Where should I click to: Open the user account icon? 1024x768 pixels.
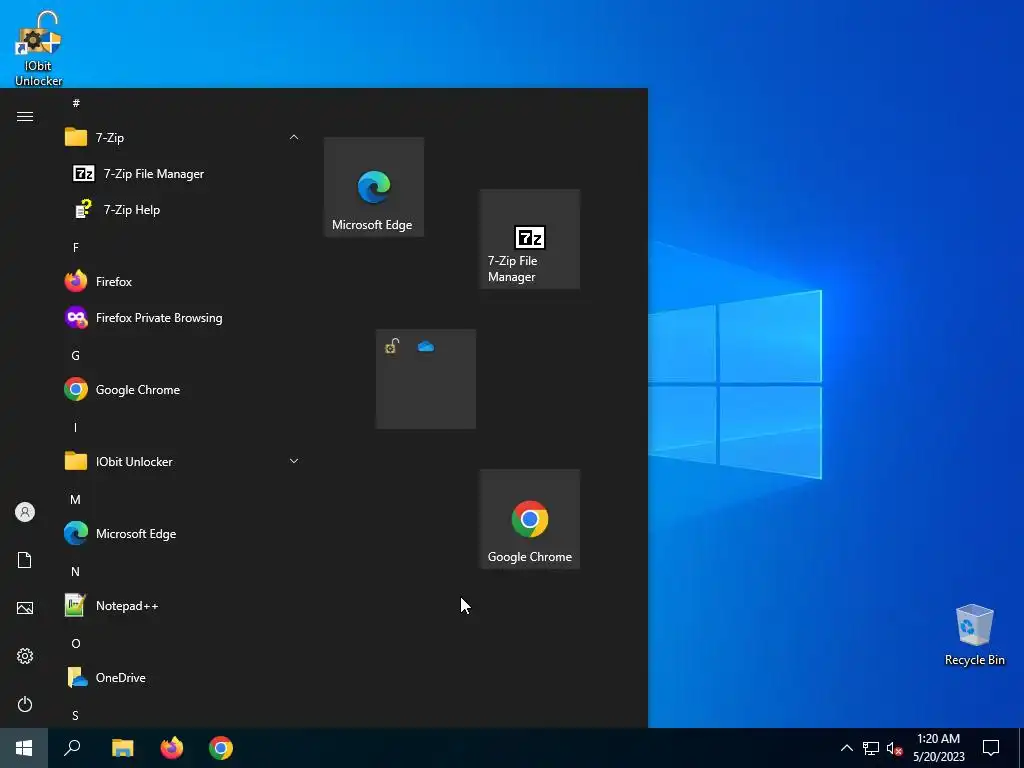tap(25, 512)
